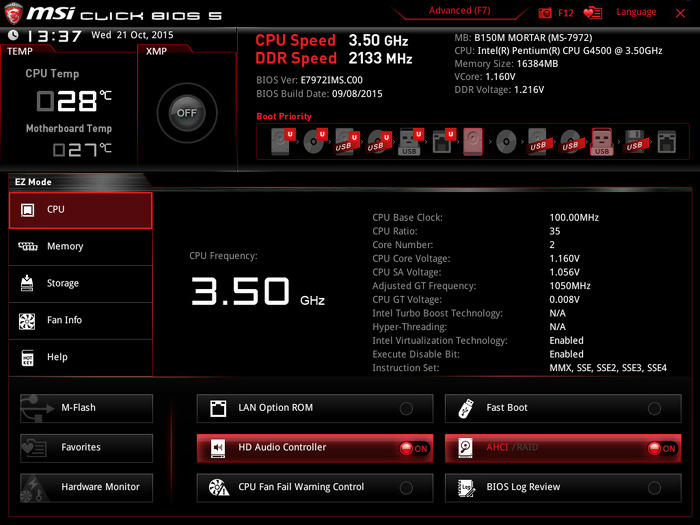Switch to Advanced (F7) mode
The height and width of the screenshot is (525, 700).
click(459, 11)
